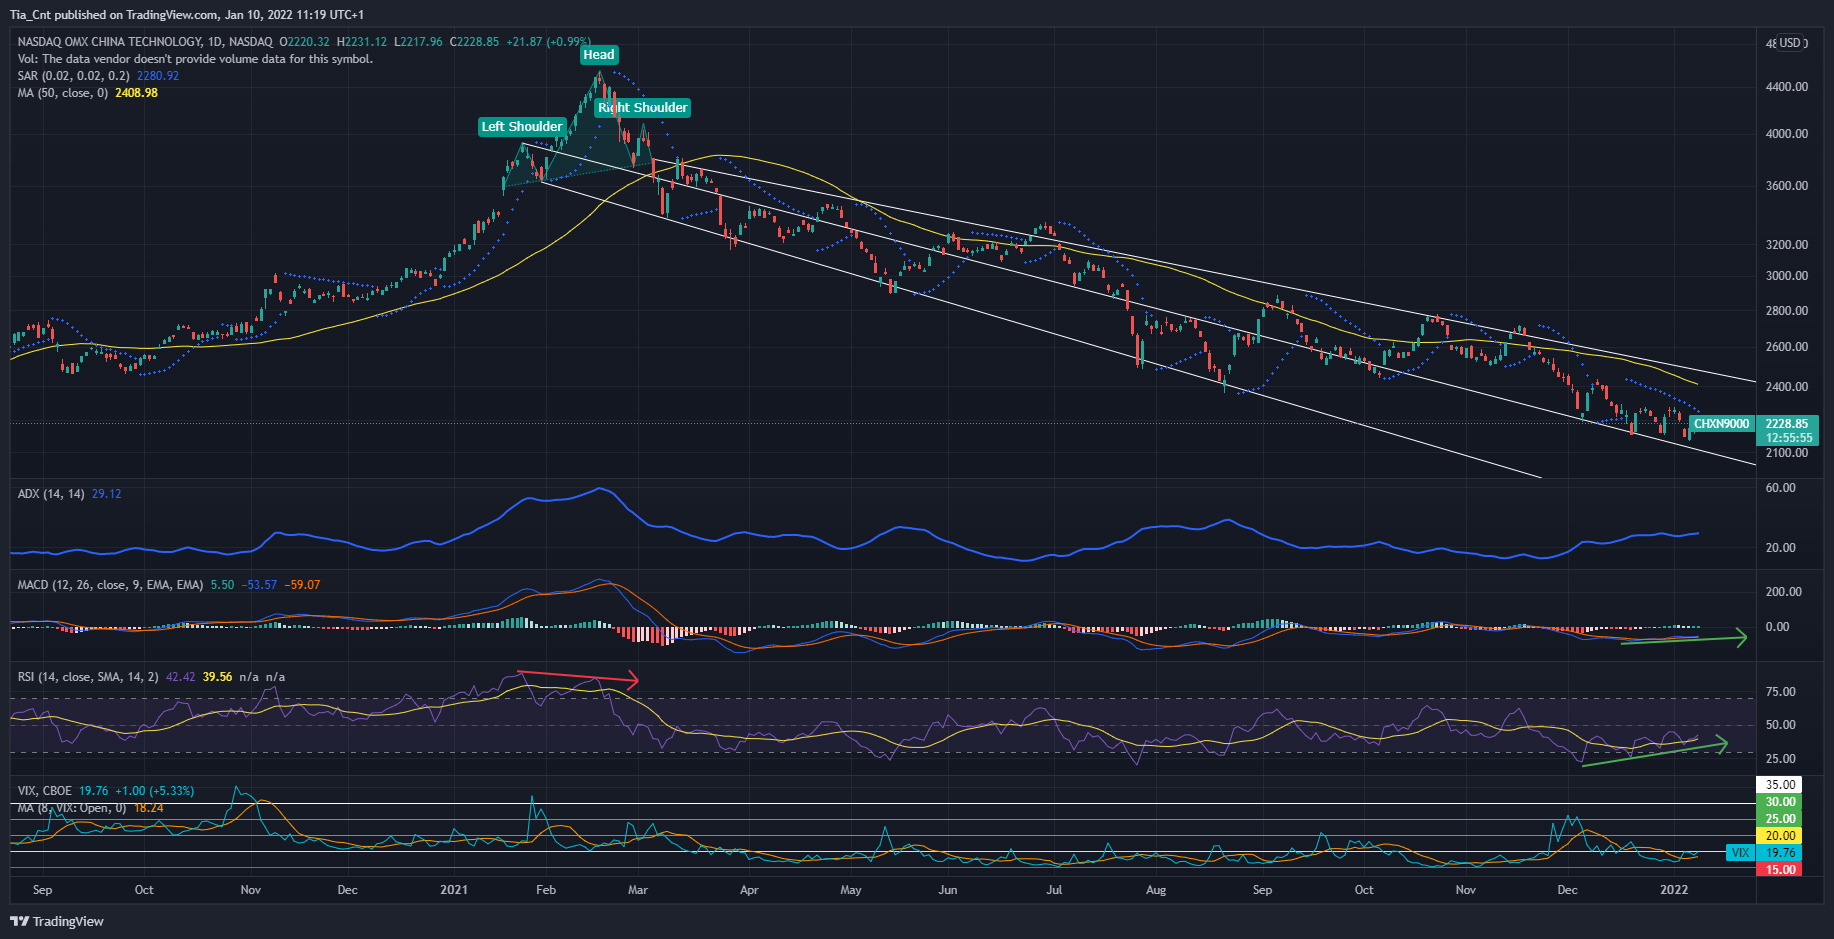The image size is (1834, 939).
Task: Click the low price L2217.96 in header
Action: coord(418,42)
